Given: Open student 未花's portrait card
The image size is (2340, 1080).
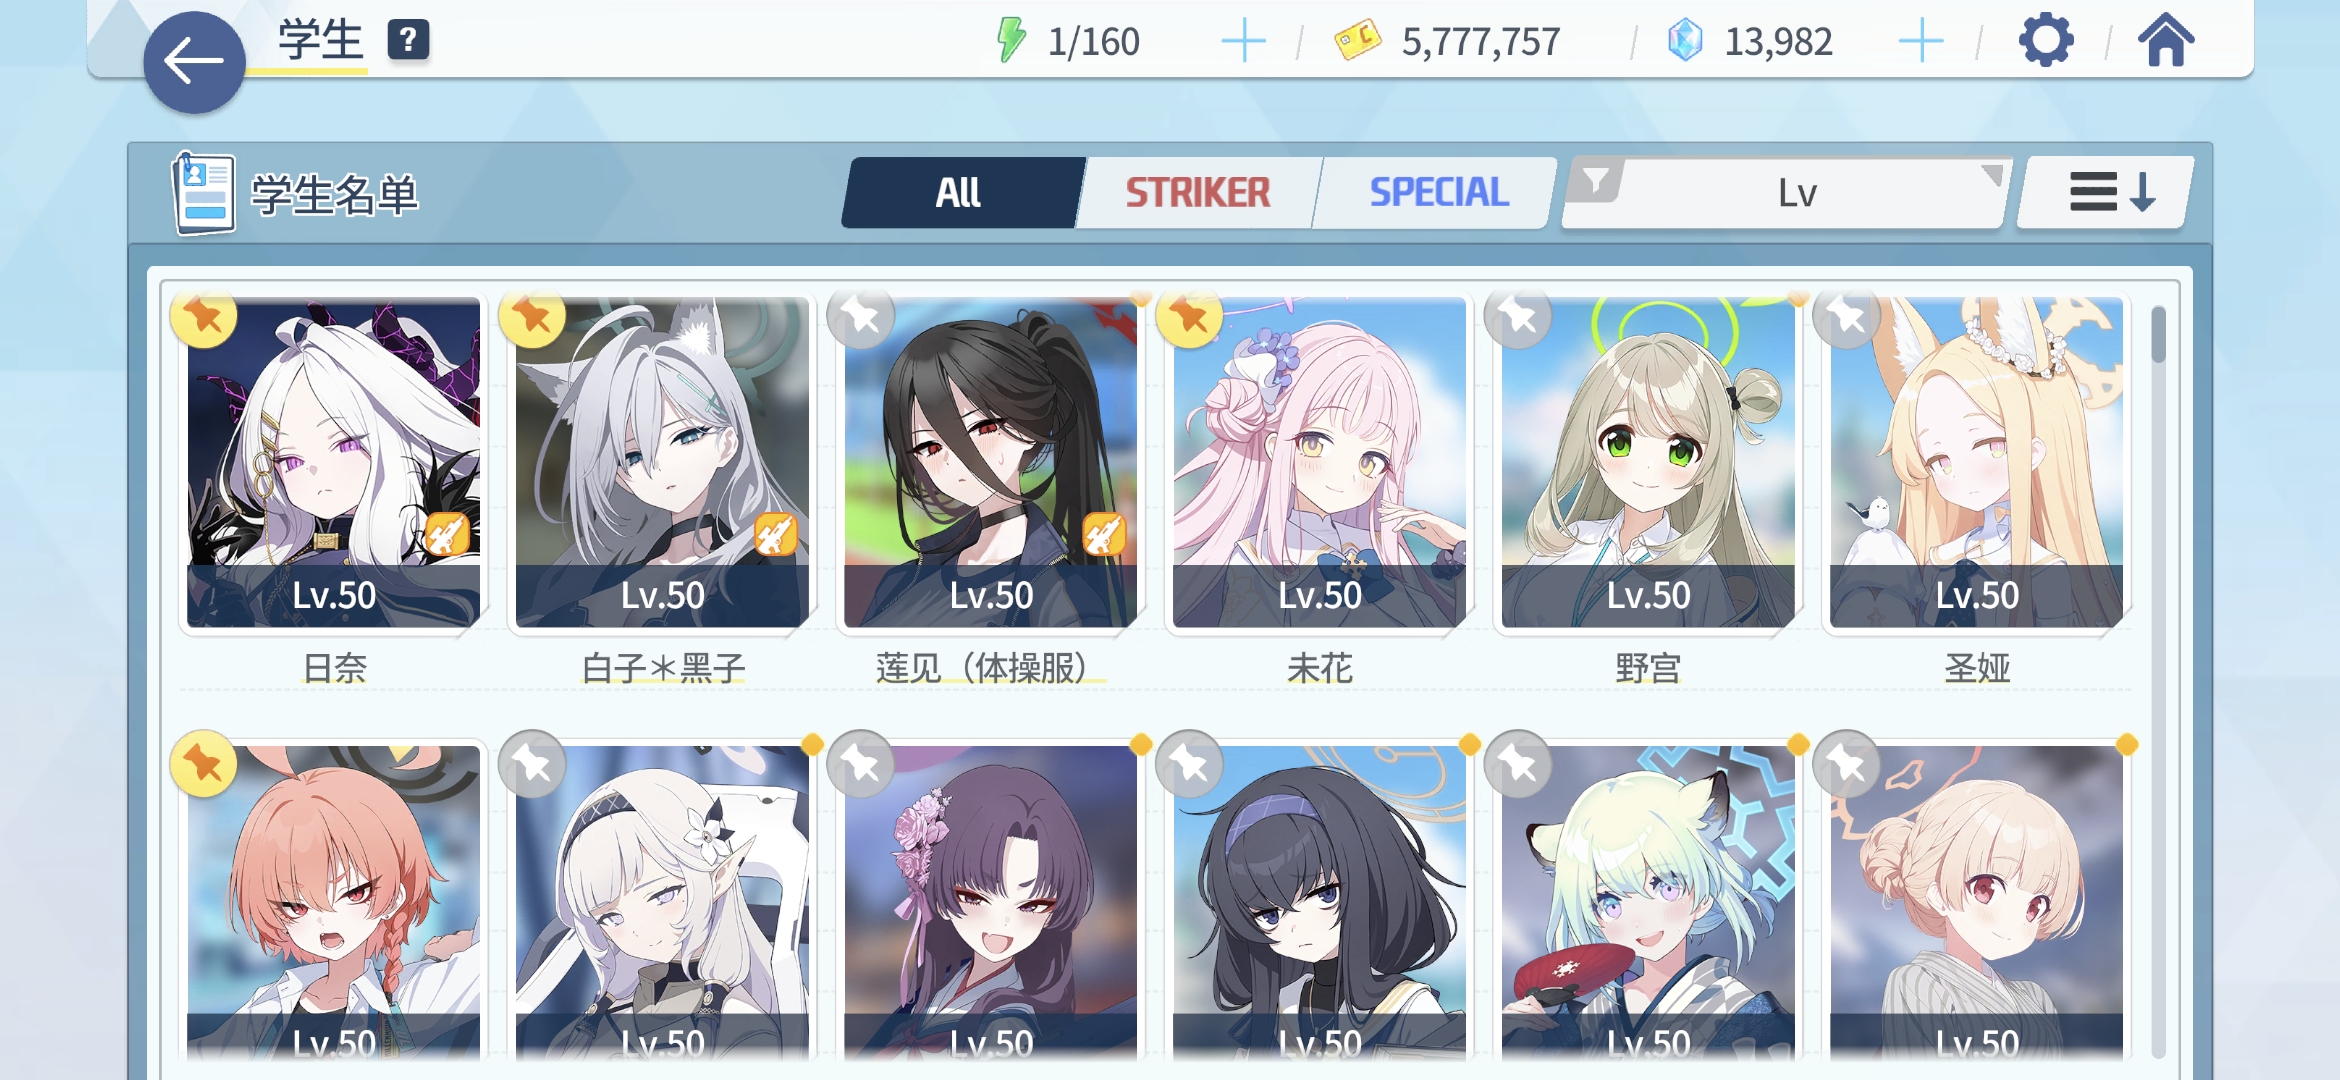Looking at the screenshot, I should pyautogui.click(x=1319, y=462).
